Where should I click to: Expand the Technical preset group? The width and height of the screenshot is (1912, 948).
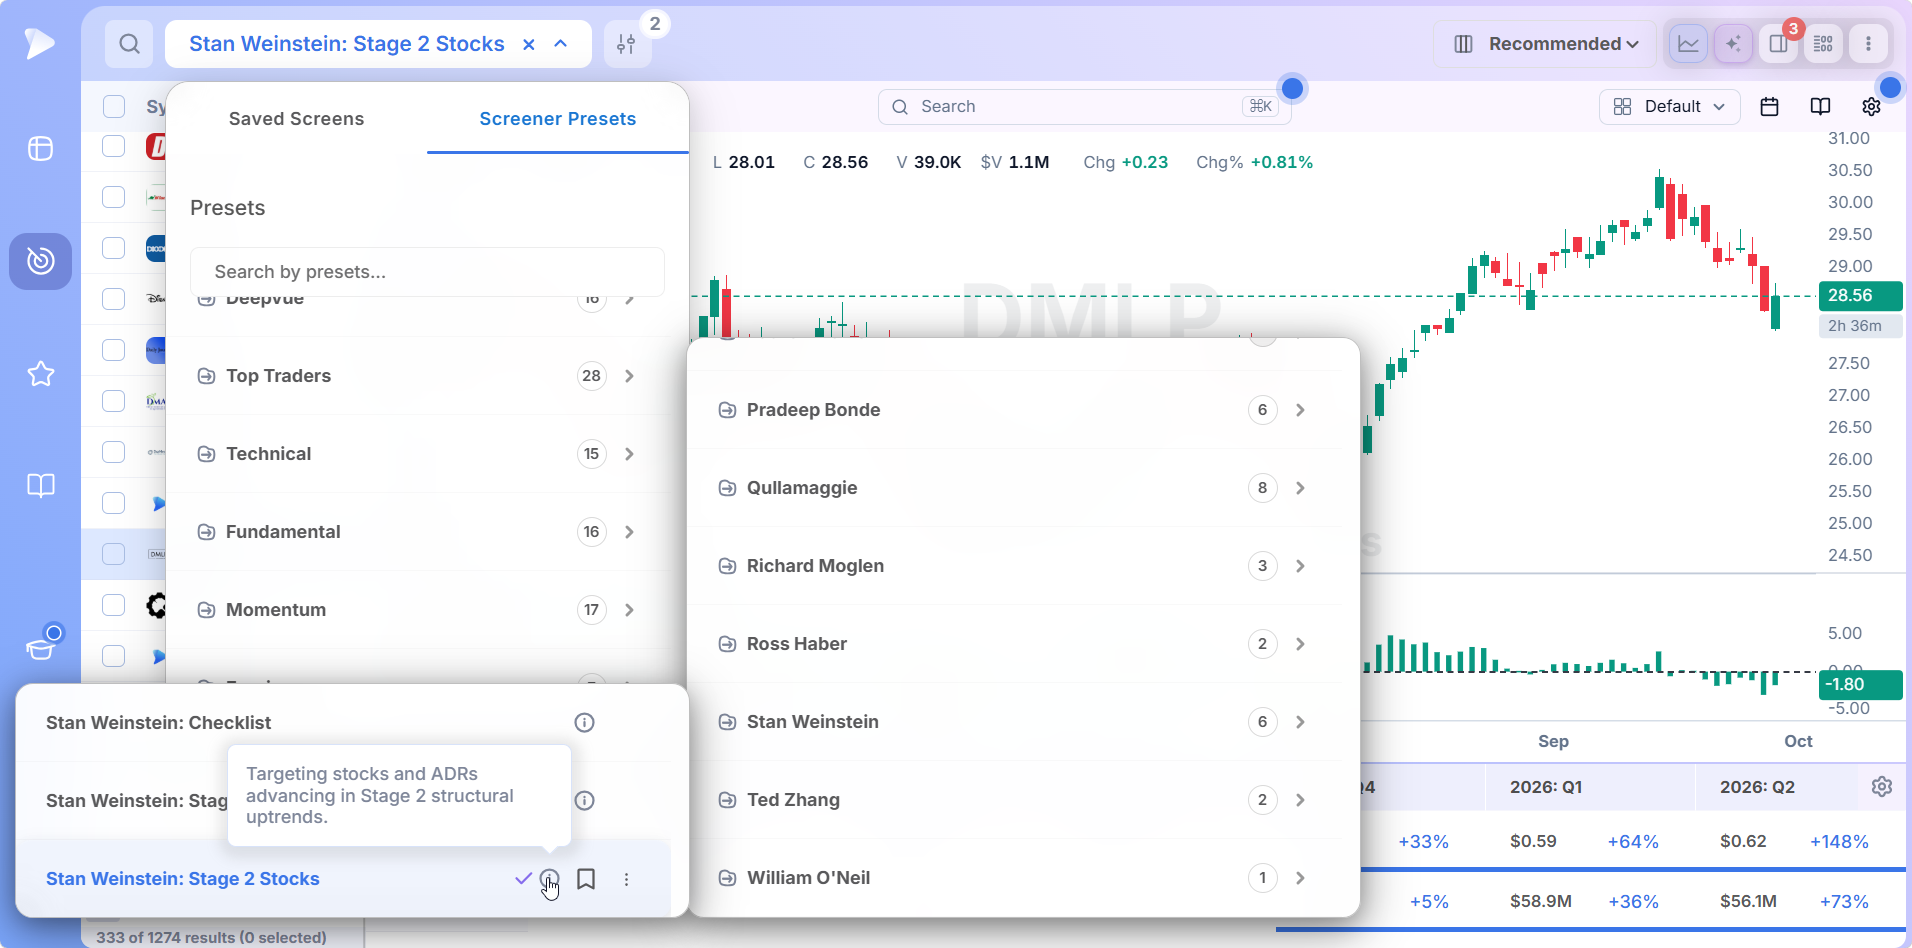click(417, 454)
